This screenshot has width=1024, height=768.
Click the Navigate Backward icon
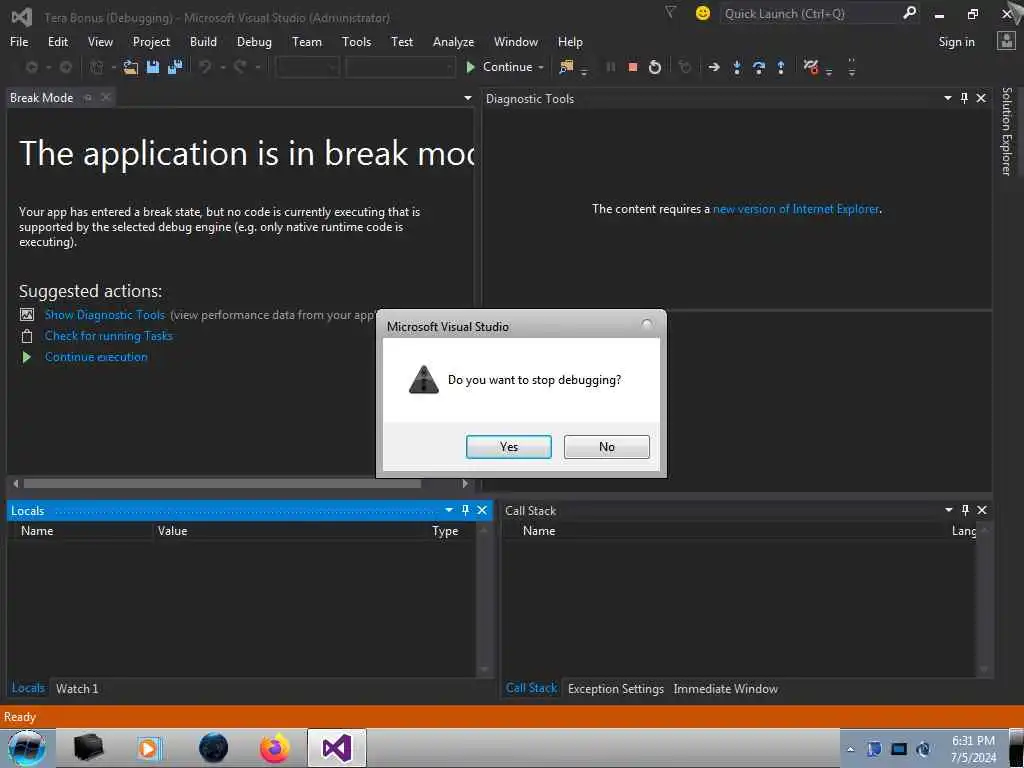click(31, 67)
